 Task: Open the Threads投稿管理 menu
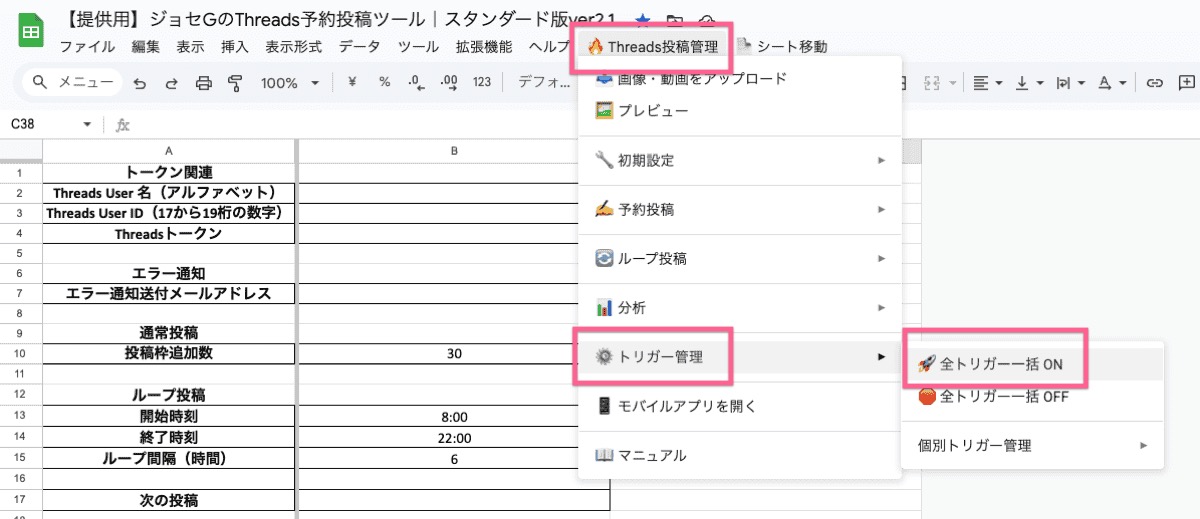[x=652, y=46]
